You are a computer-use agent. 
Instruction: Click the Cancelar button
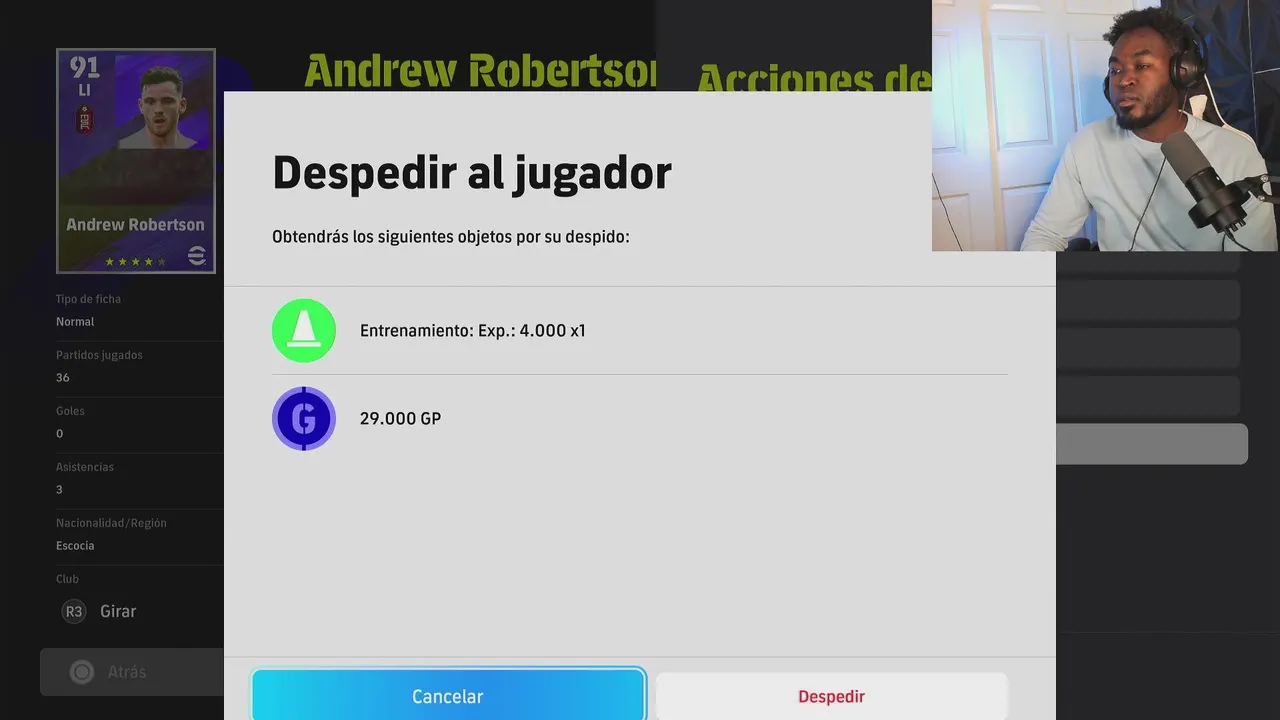448,696
